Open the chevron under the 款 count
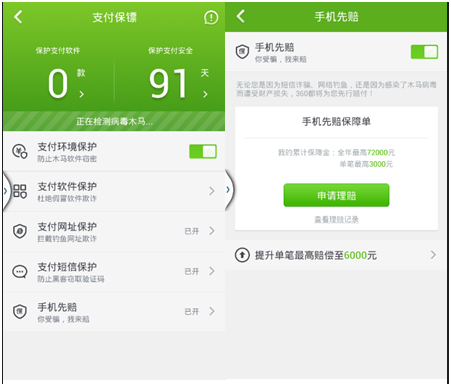Image resolution: width=451 pixels, height=386 pixels. (x=82, y=94)
